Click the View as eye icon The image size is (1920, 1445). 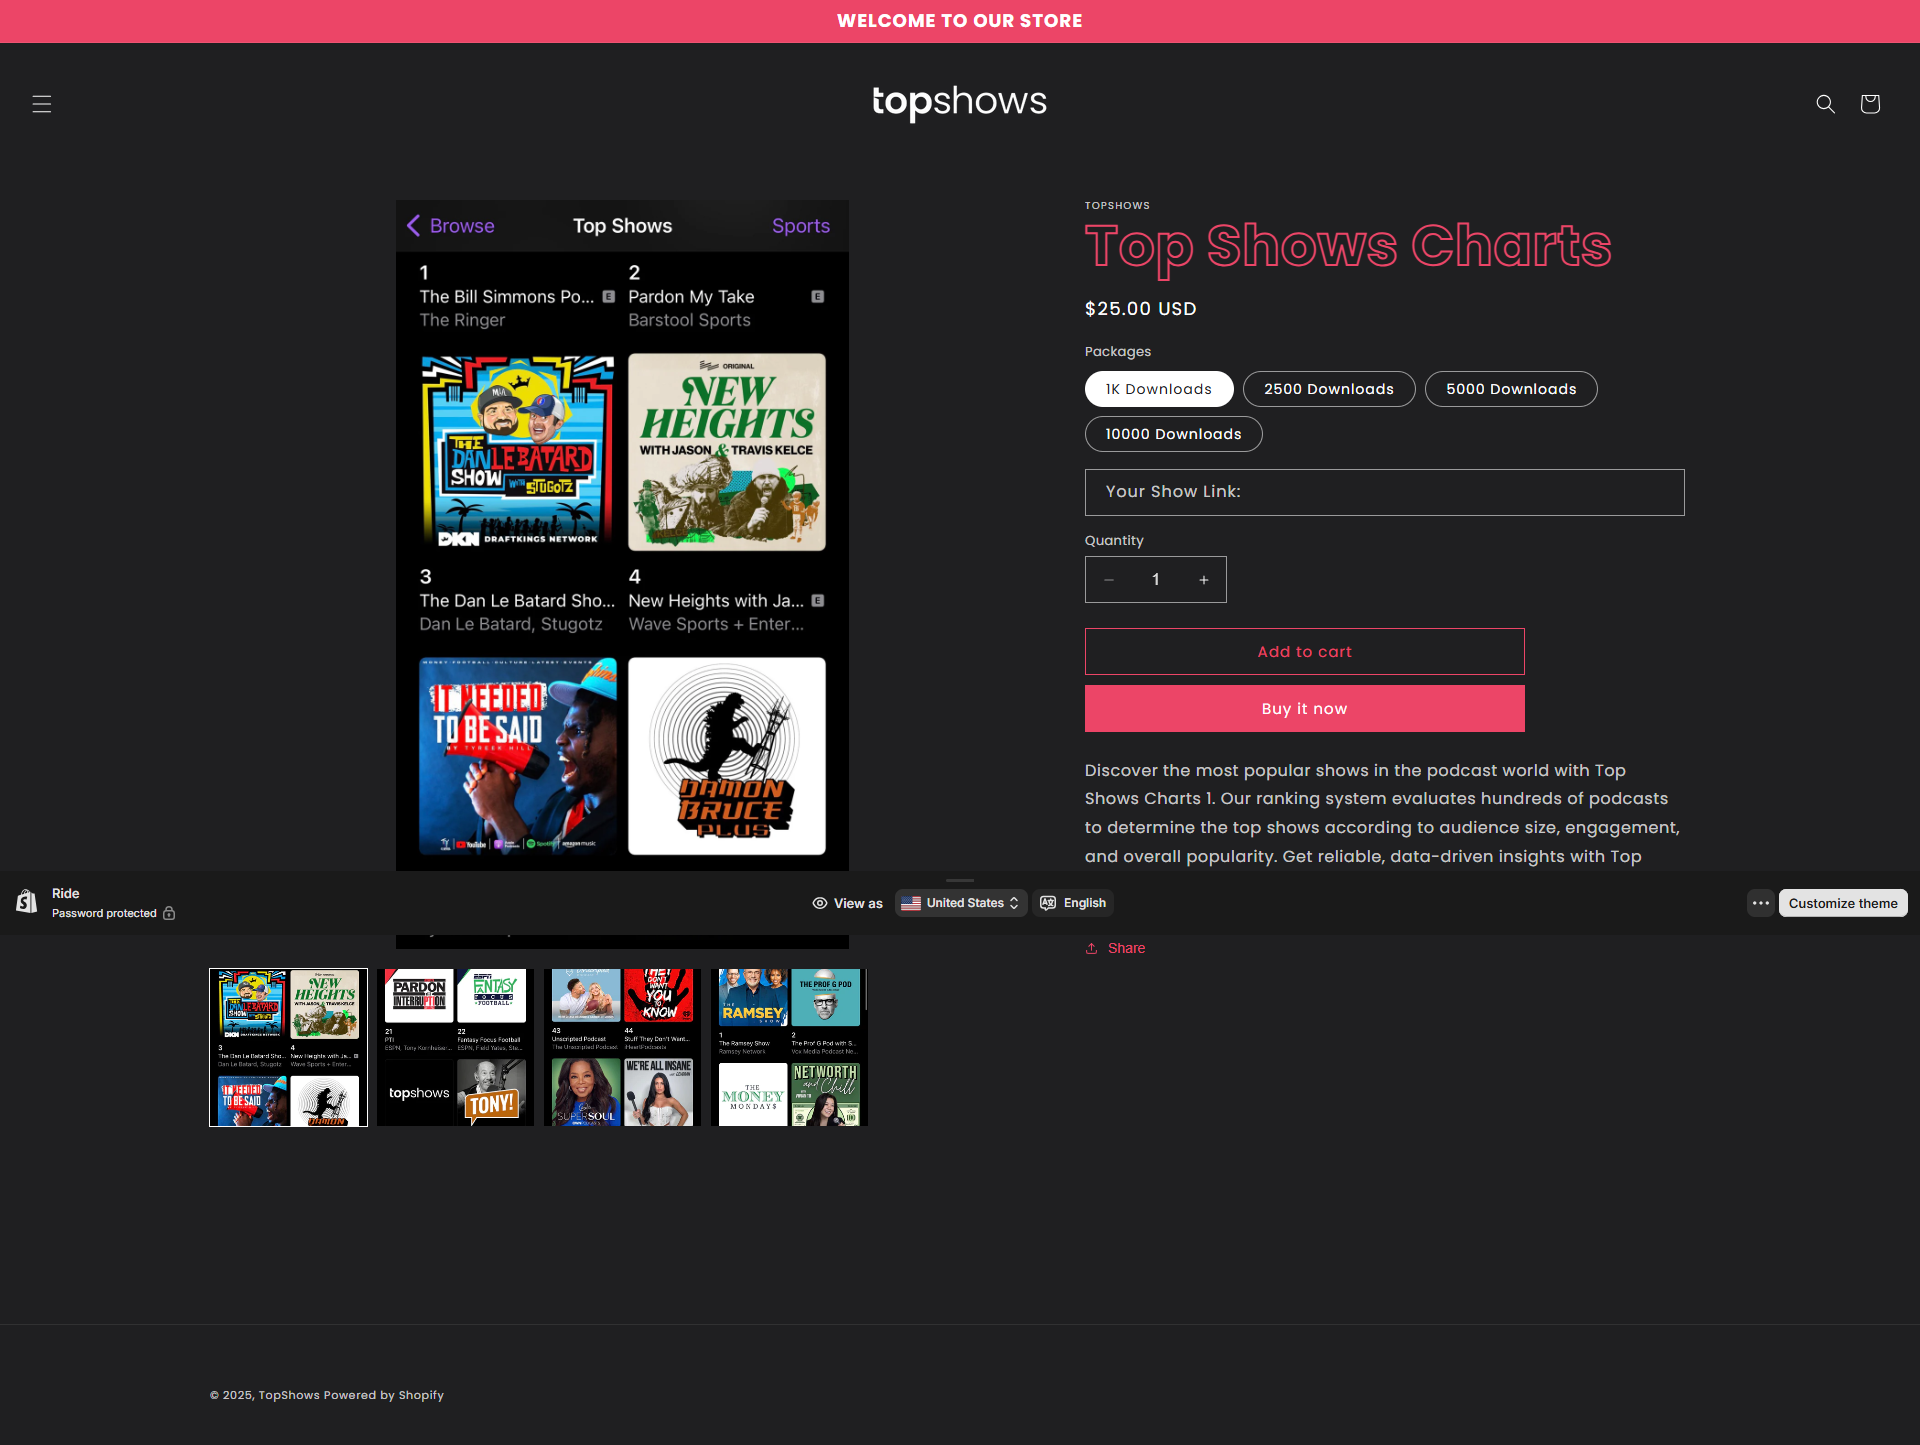tap(820, 903)
